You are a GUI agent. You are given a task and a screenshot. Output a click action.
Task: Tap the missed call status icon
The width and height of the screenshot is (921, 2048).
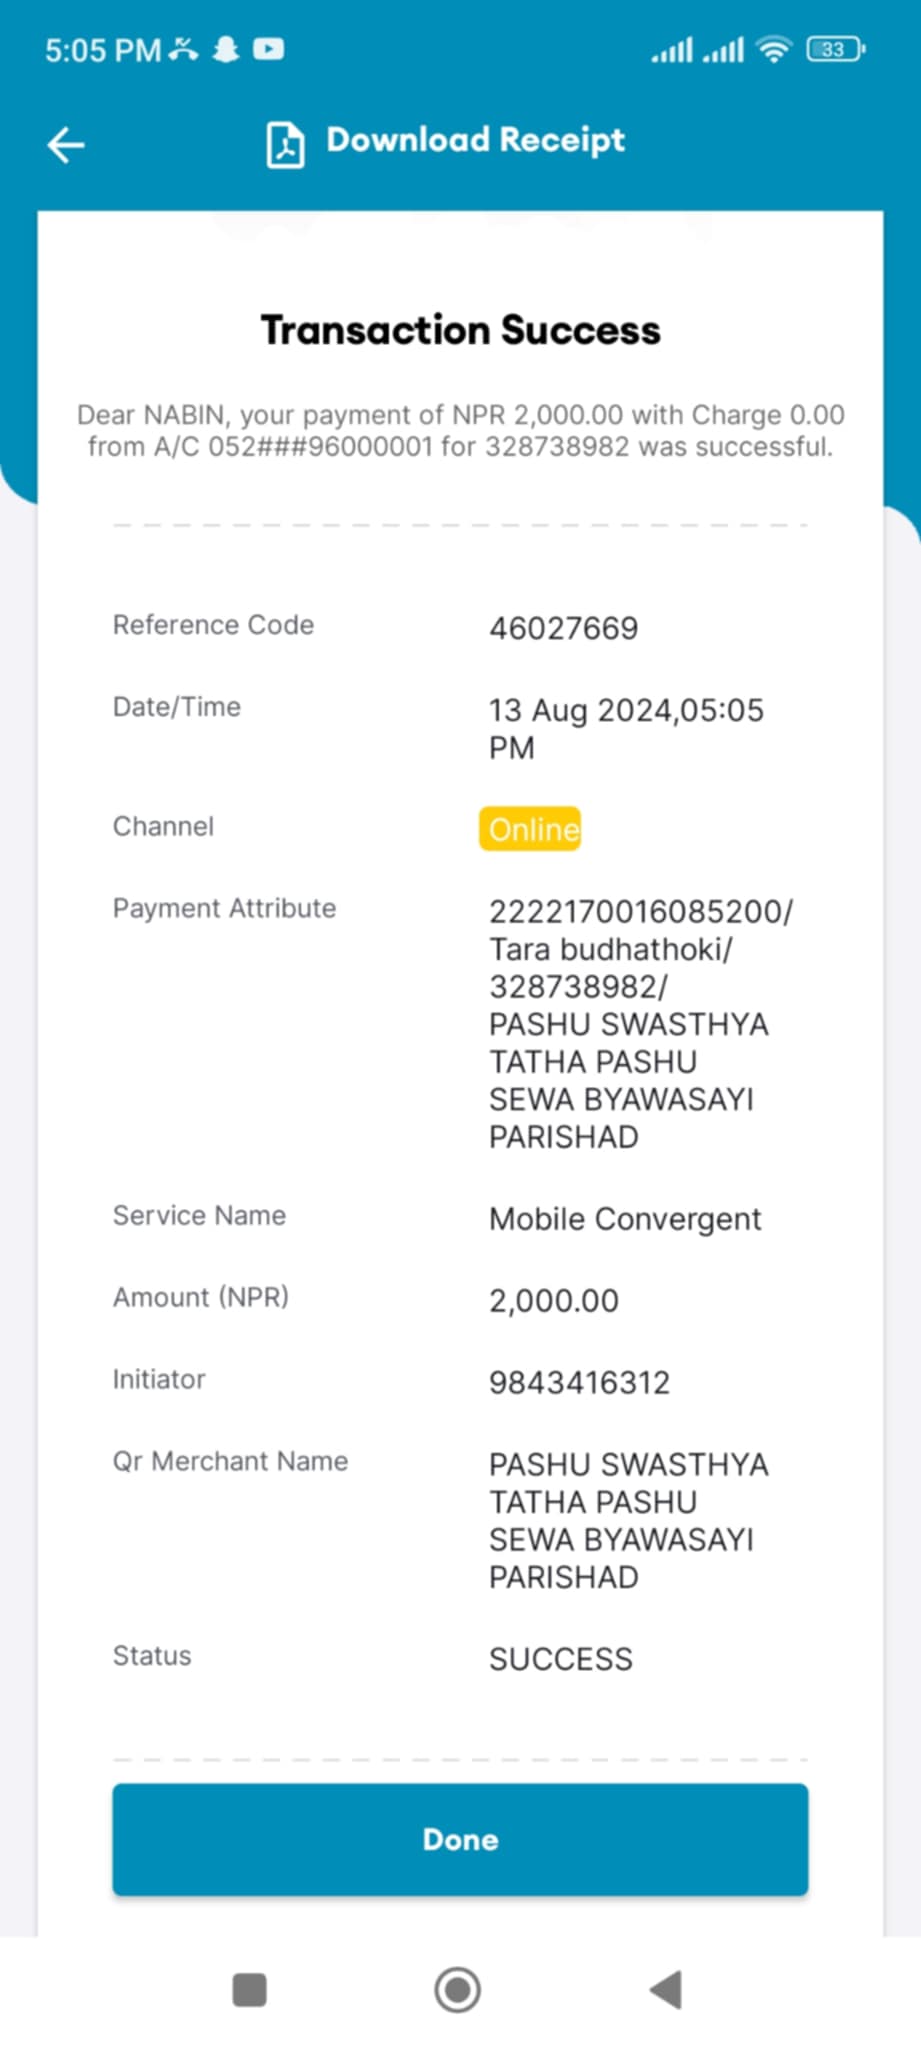click(184, 48)
